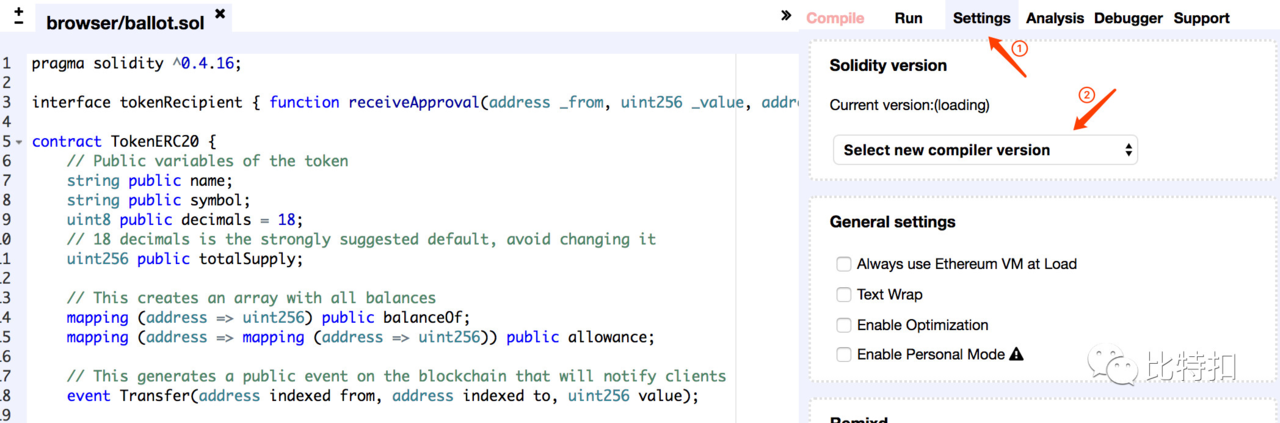Open the Run tab
Image resolution: width=1280 pixels, height=423 pixels.
[908, 18]
